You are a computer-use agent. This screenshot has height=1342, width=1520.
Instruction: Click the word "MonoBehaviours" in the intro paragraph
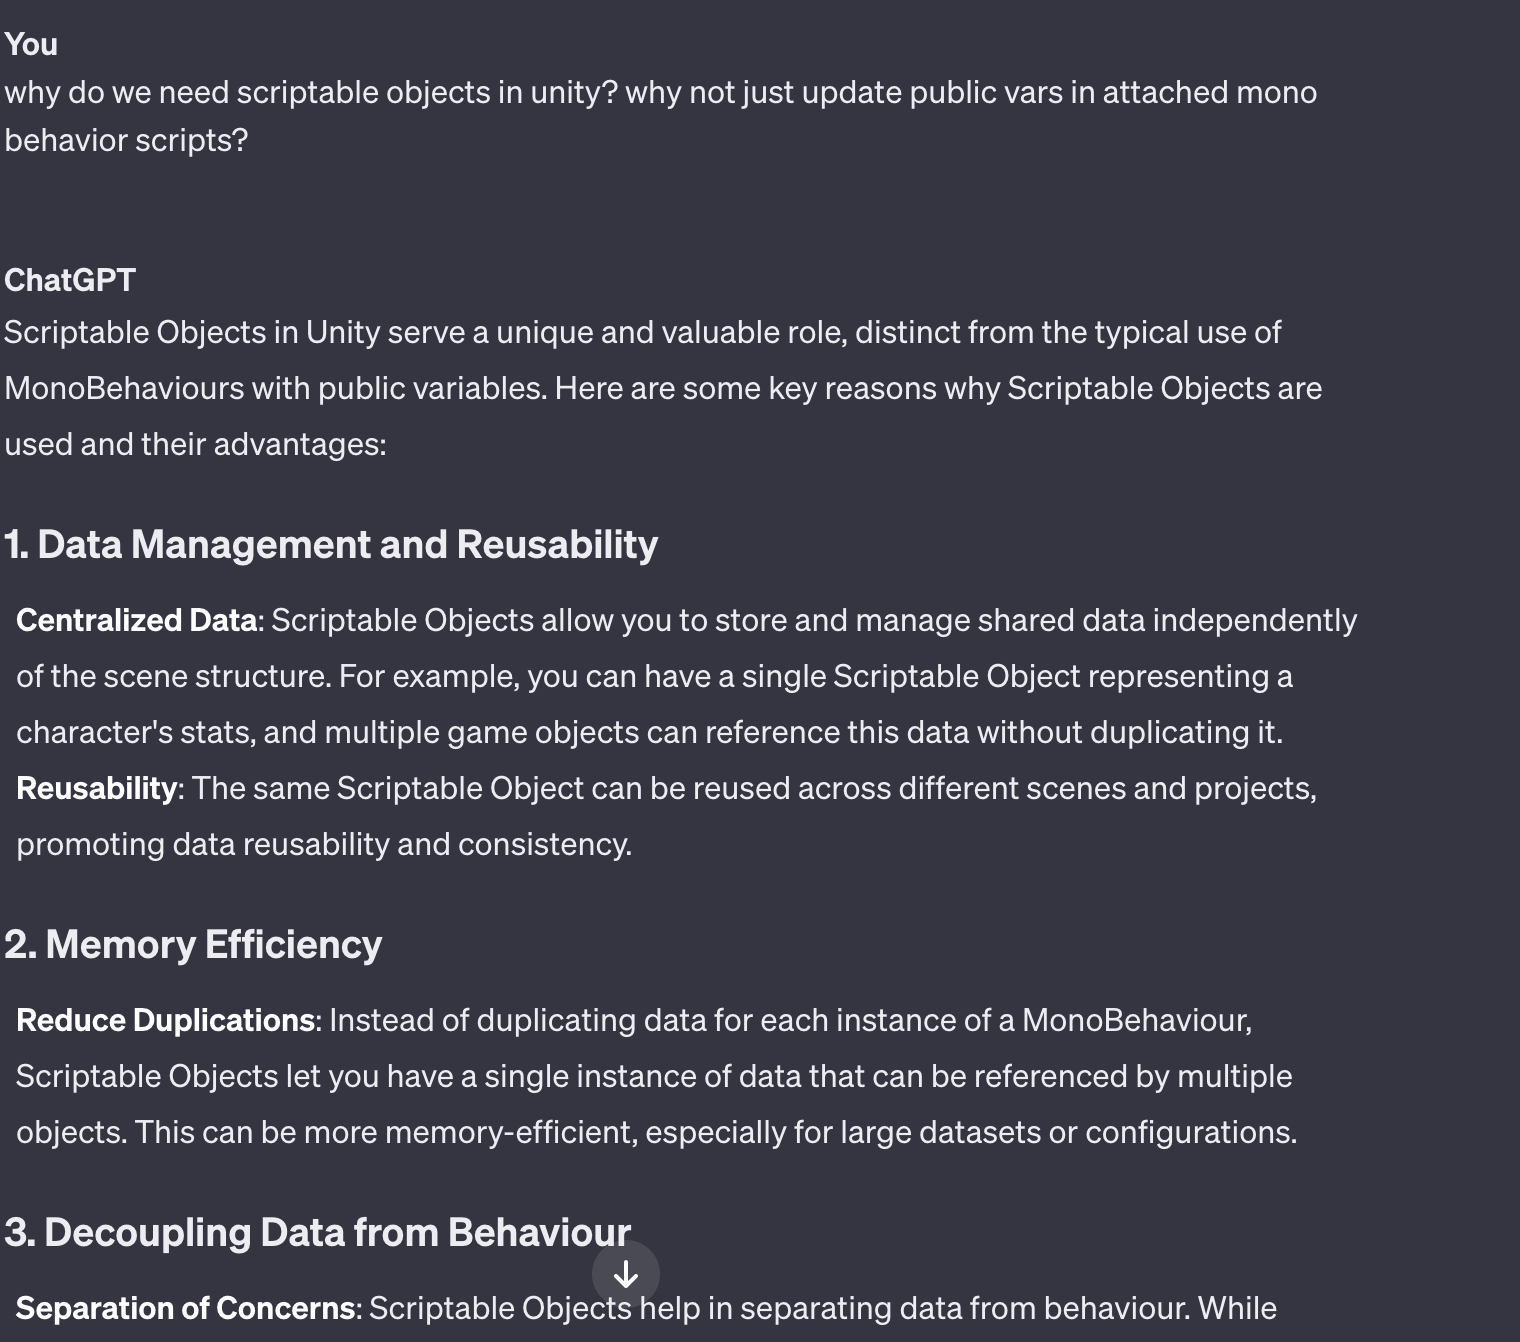124,389
